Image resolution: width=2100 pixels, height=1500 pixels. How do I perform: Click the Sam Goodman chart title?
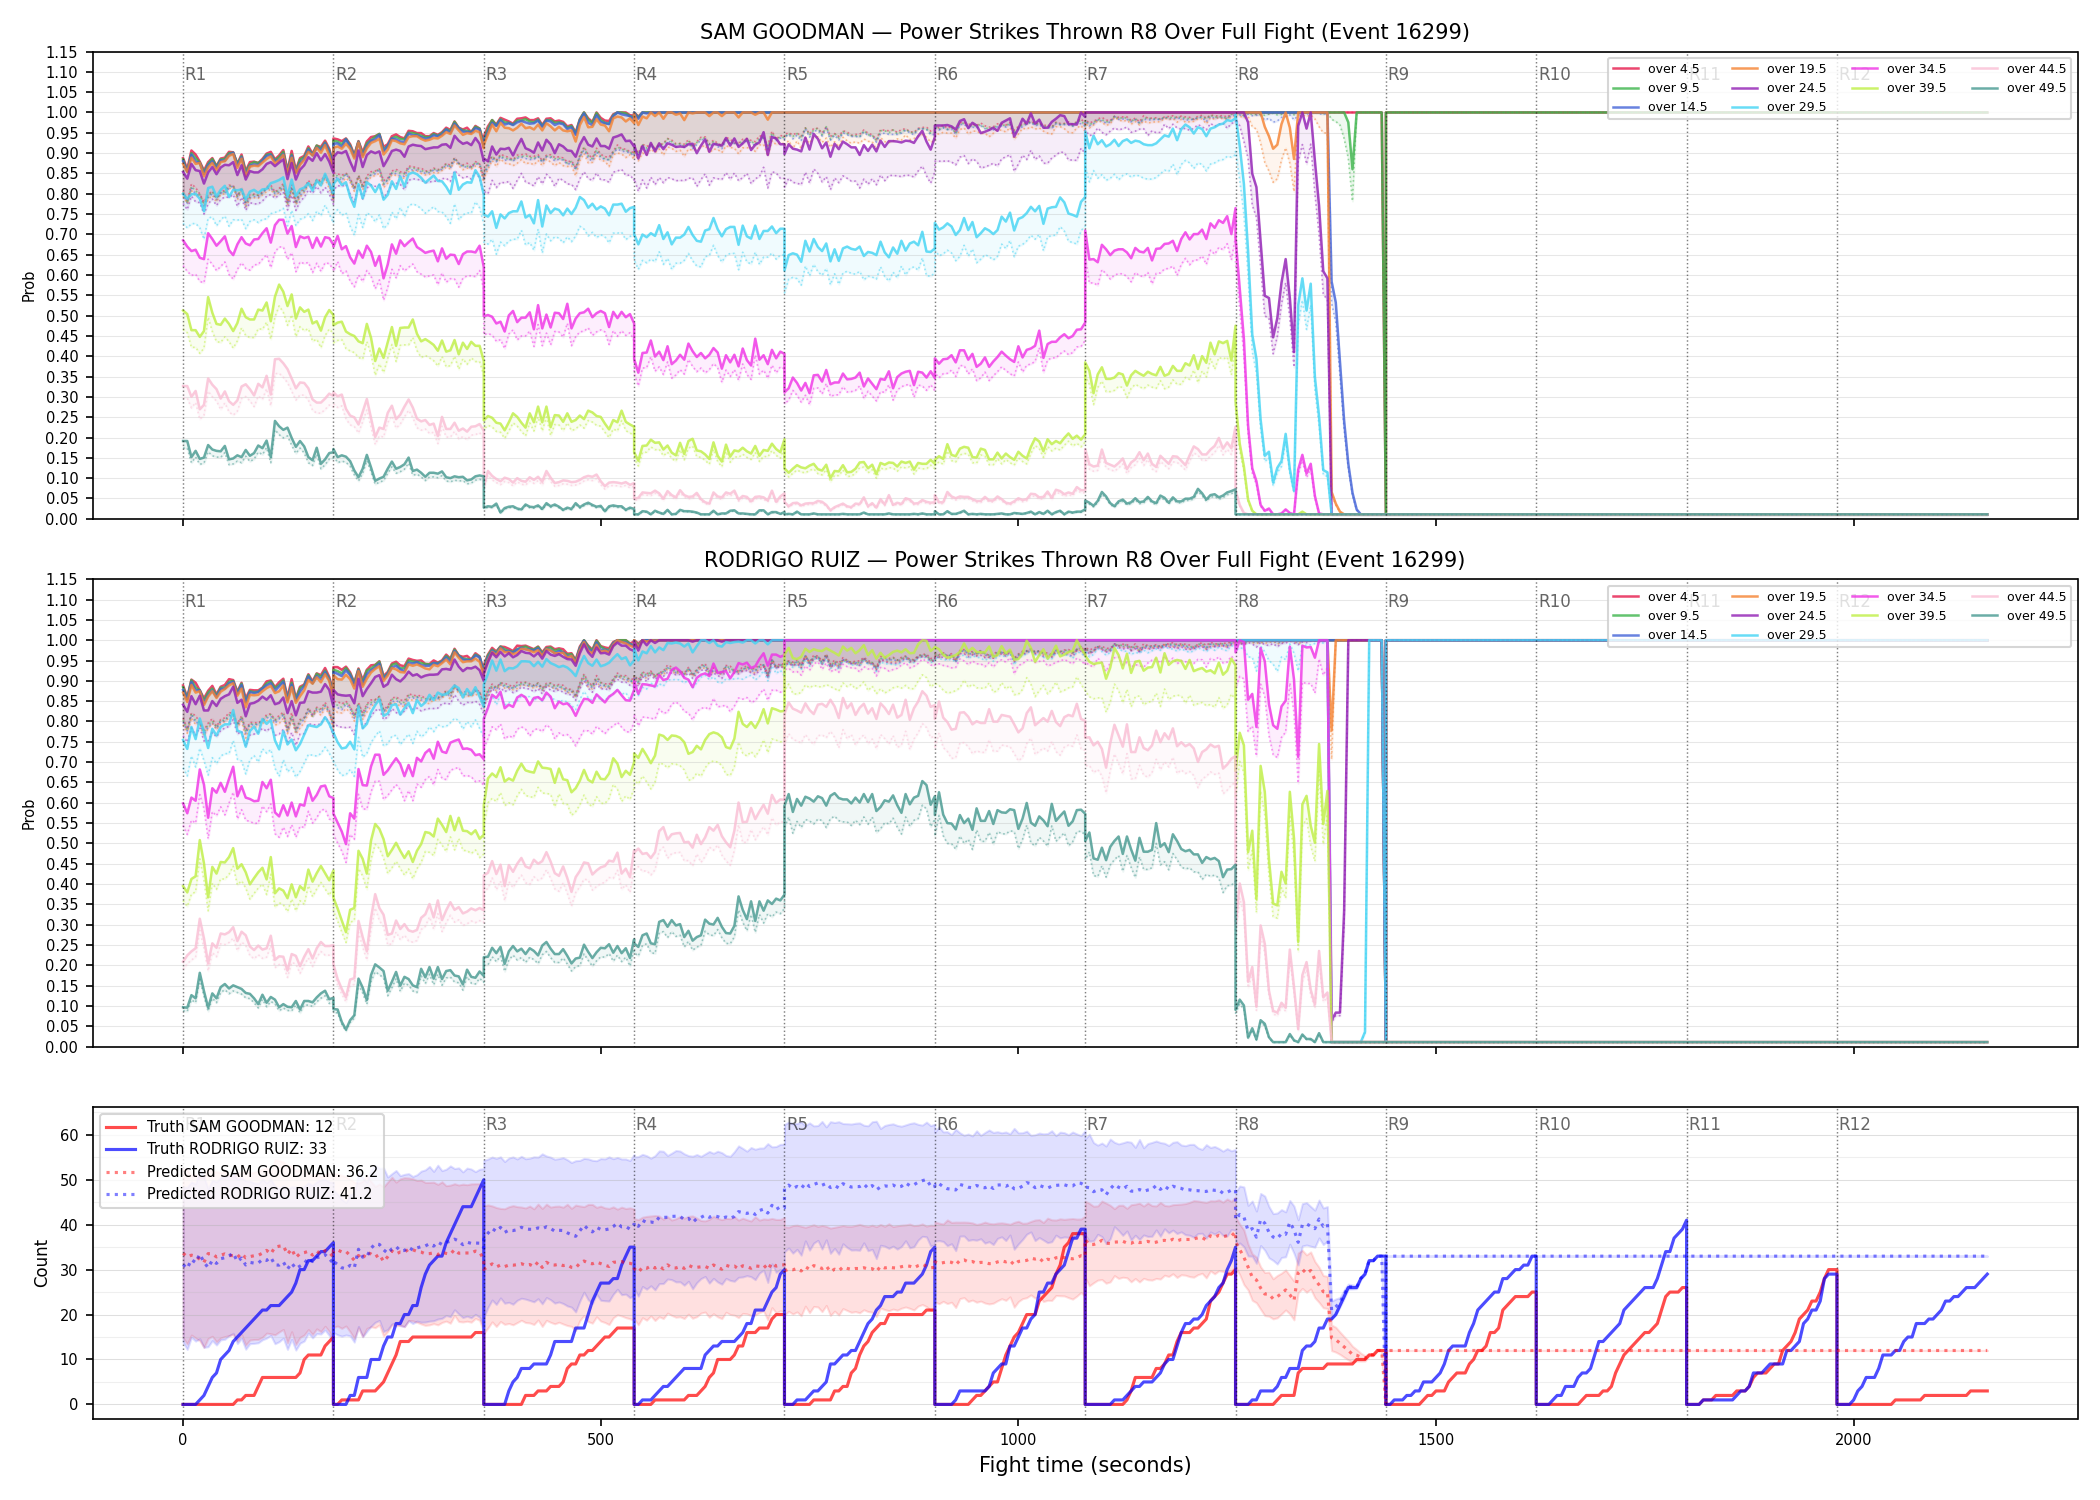tap(1085, 32)
